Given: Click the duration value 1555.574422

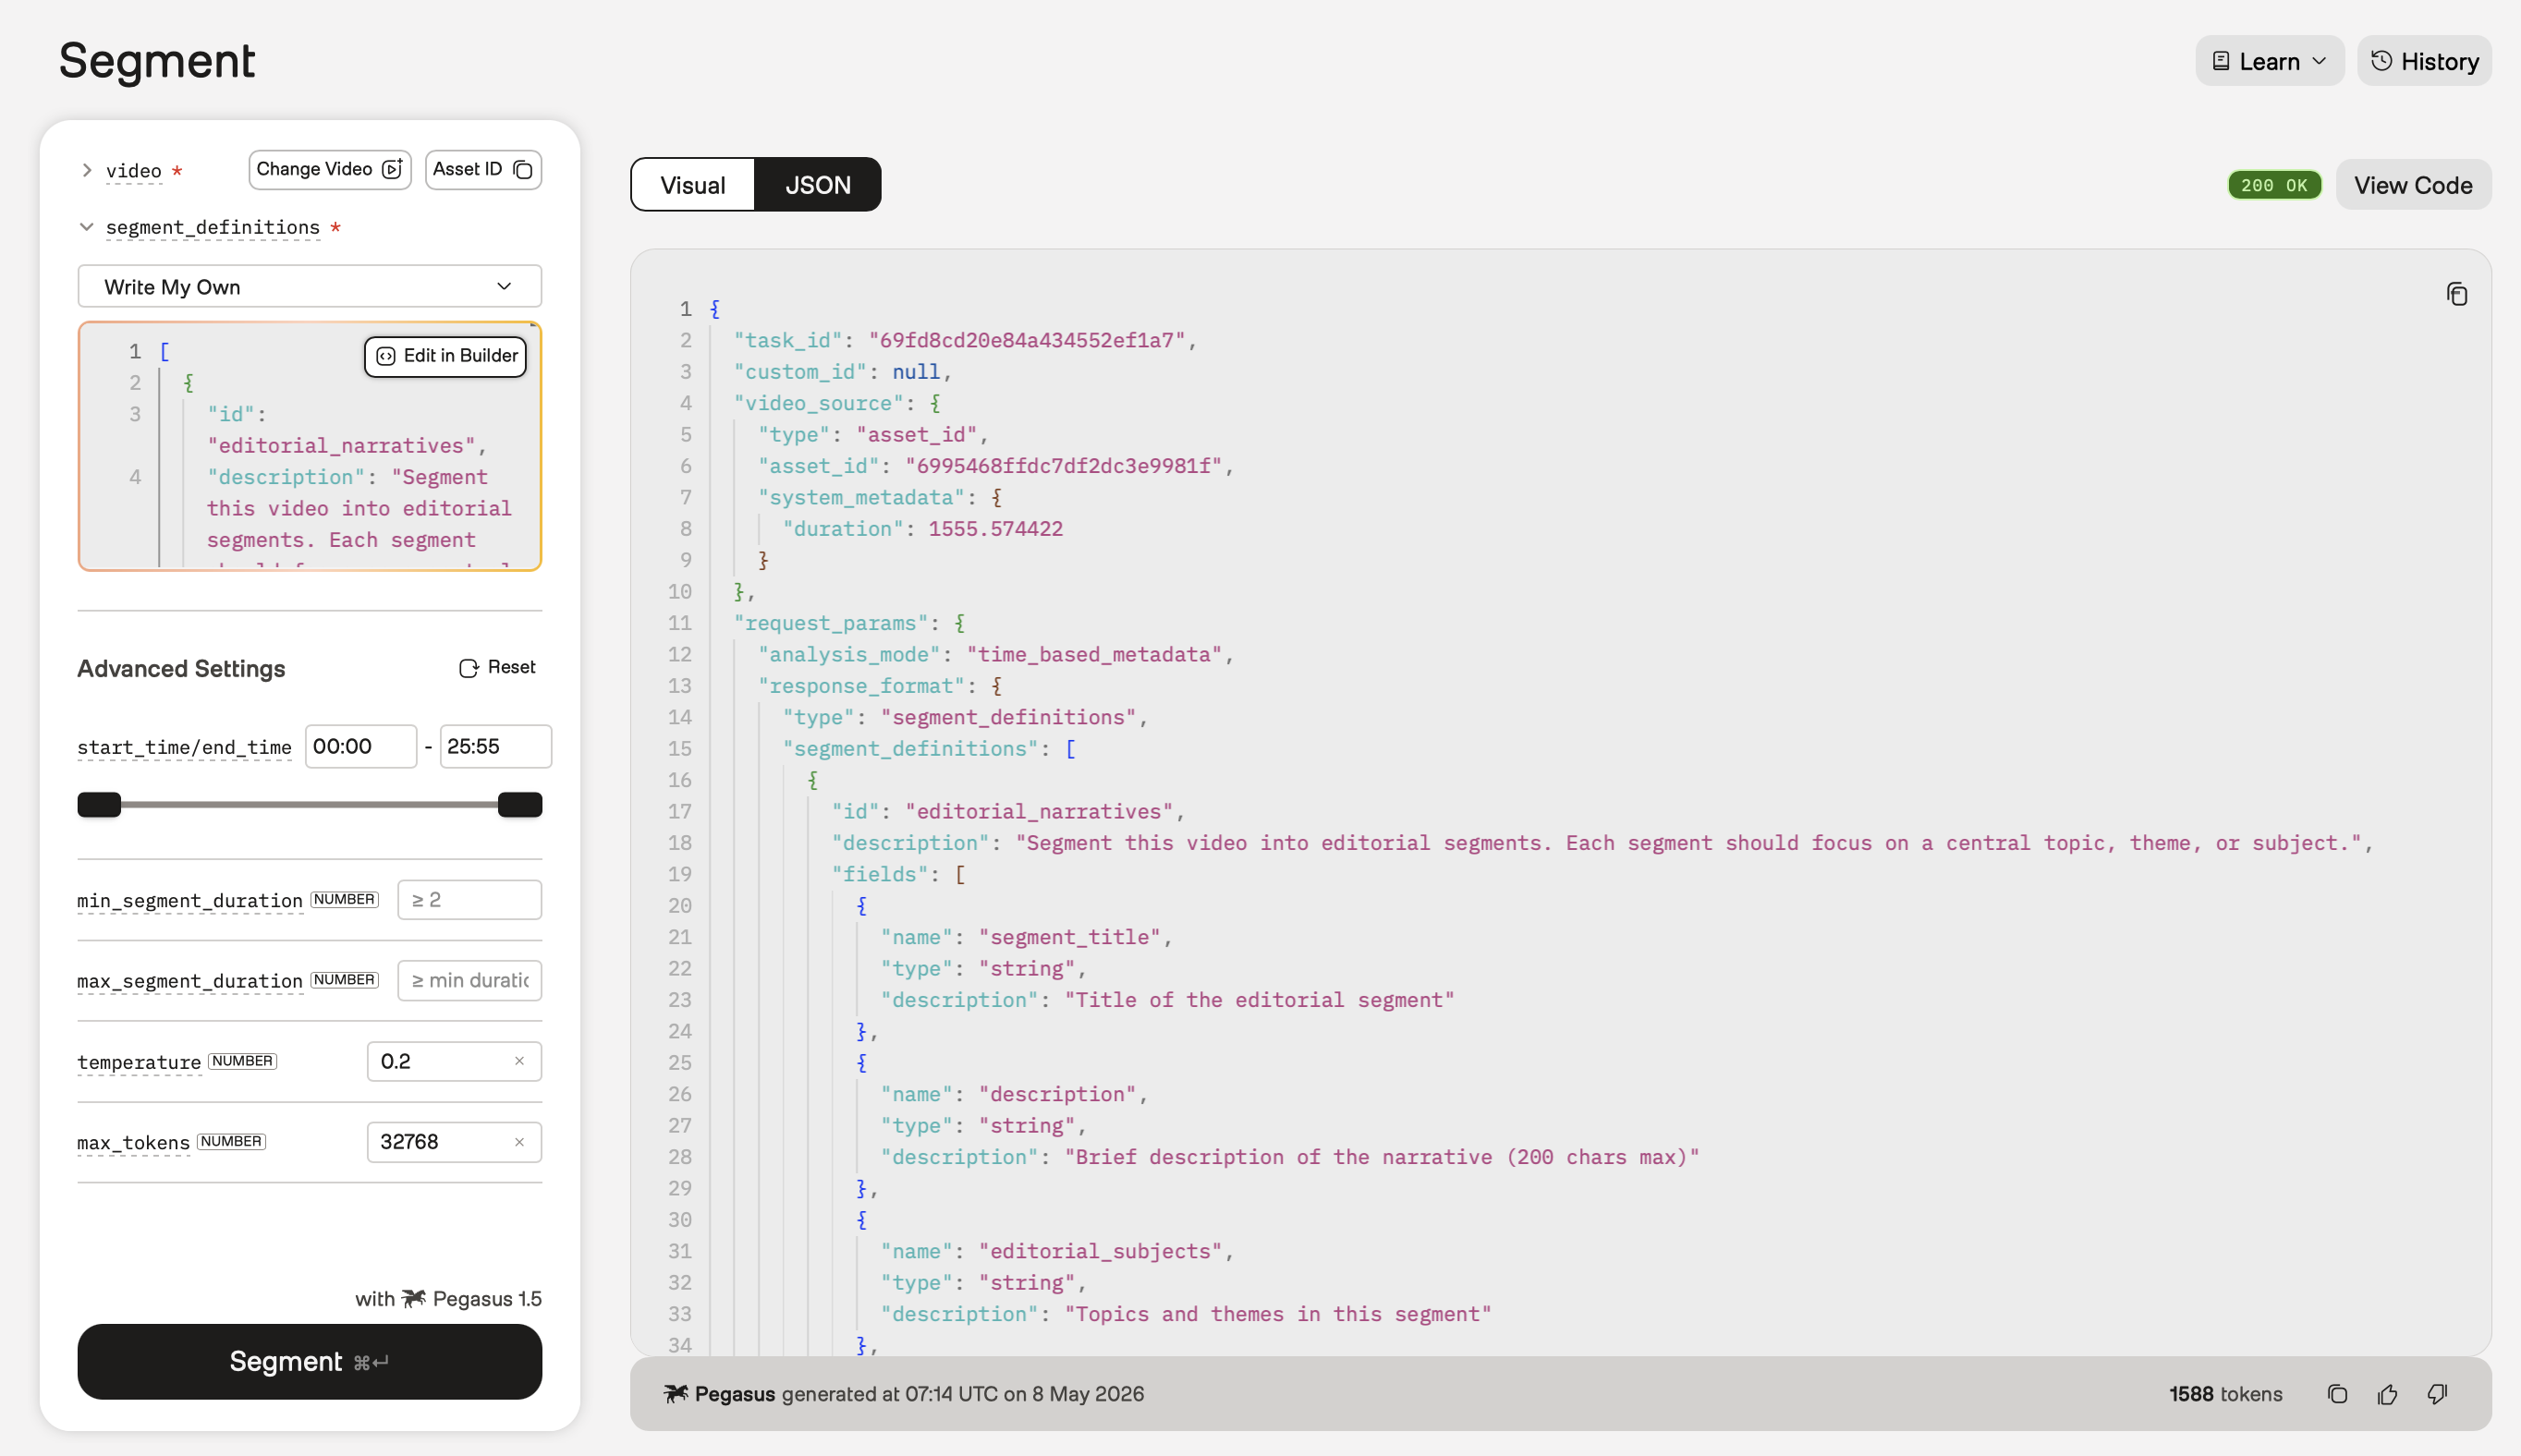Looking at the screenshot, I should [x=995, y=529].
